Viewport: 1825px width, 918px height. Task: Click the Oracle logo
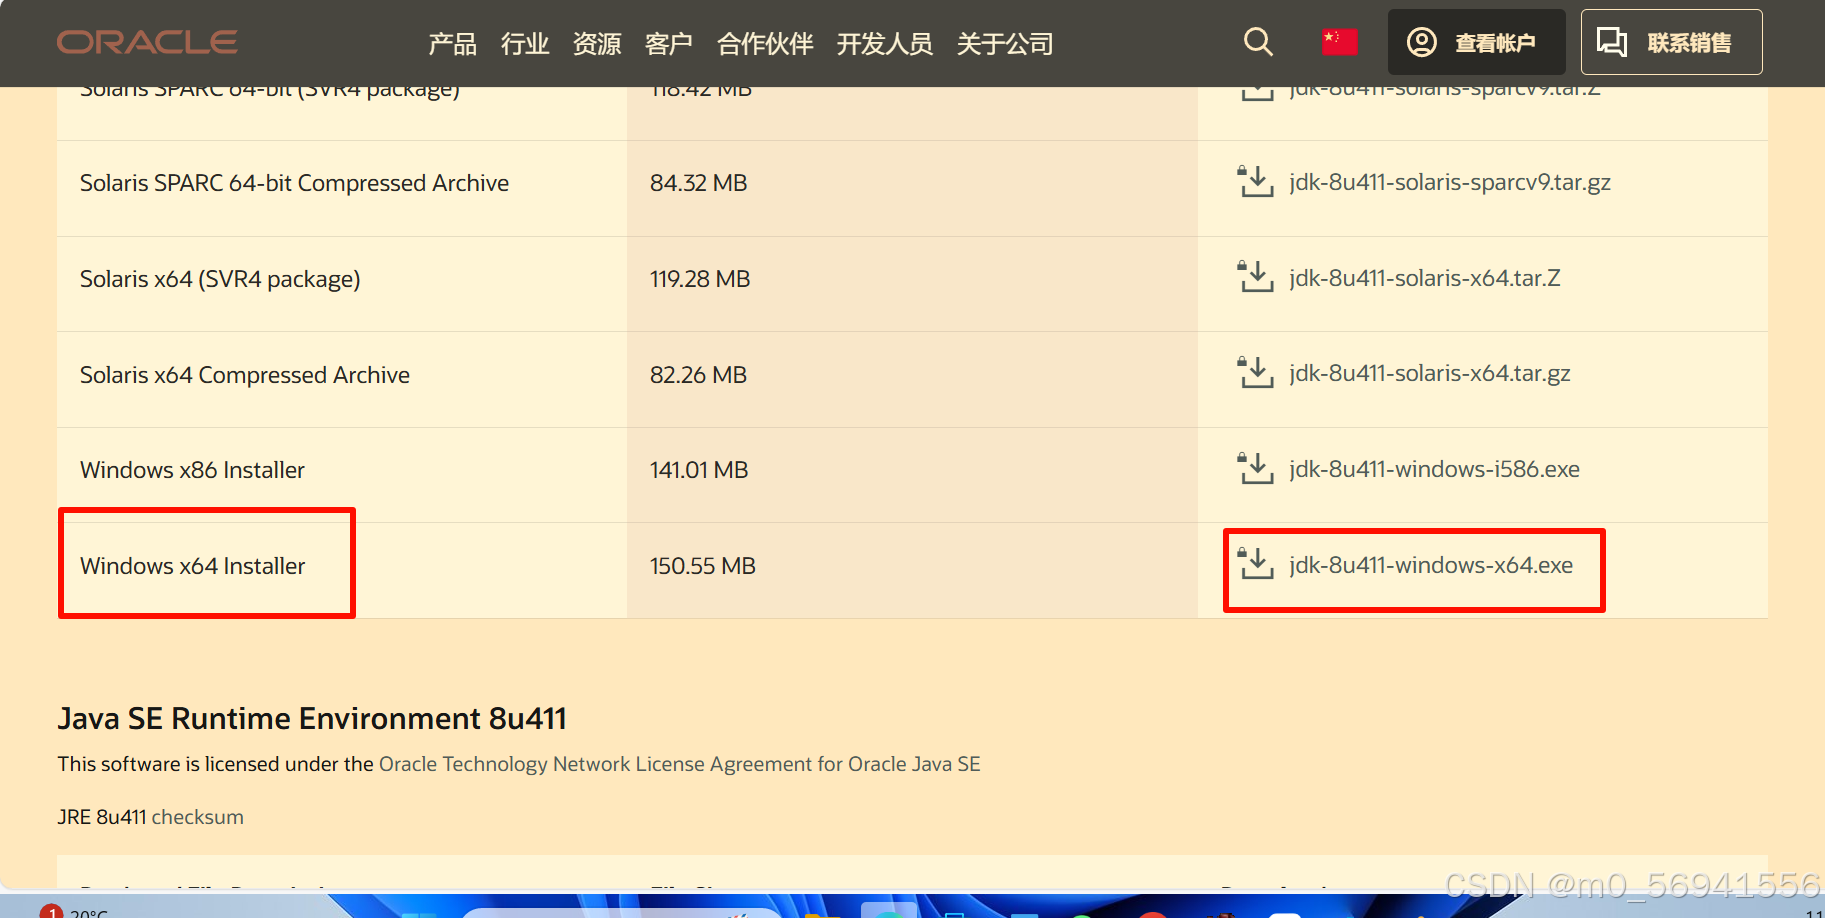(x=147, y=42)
